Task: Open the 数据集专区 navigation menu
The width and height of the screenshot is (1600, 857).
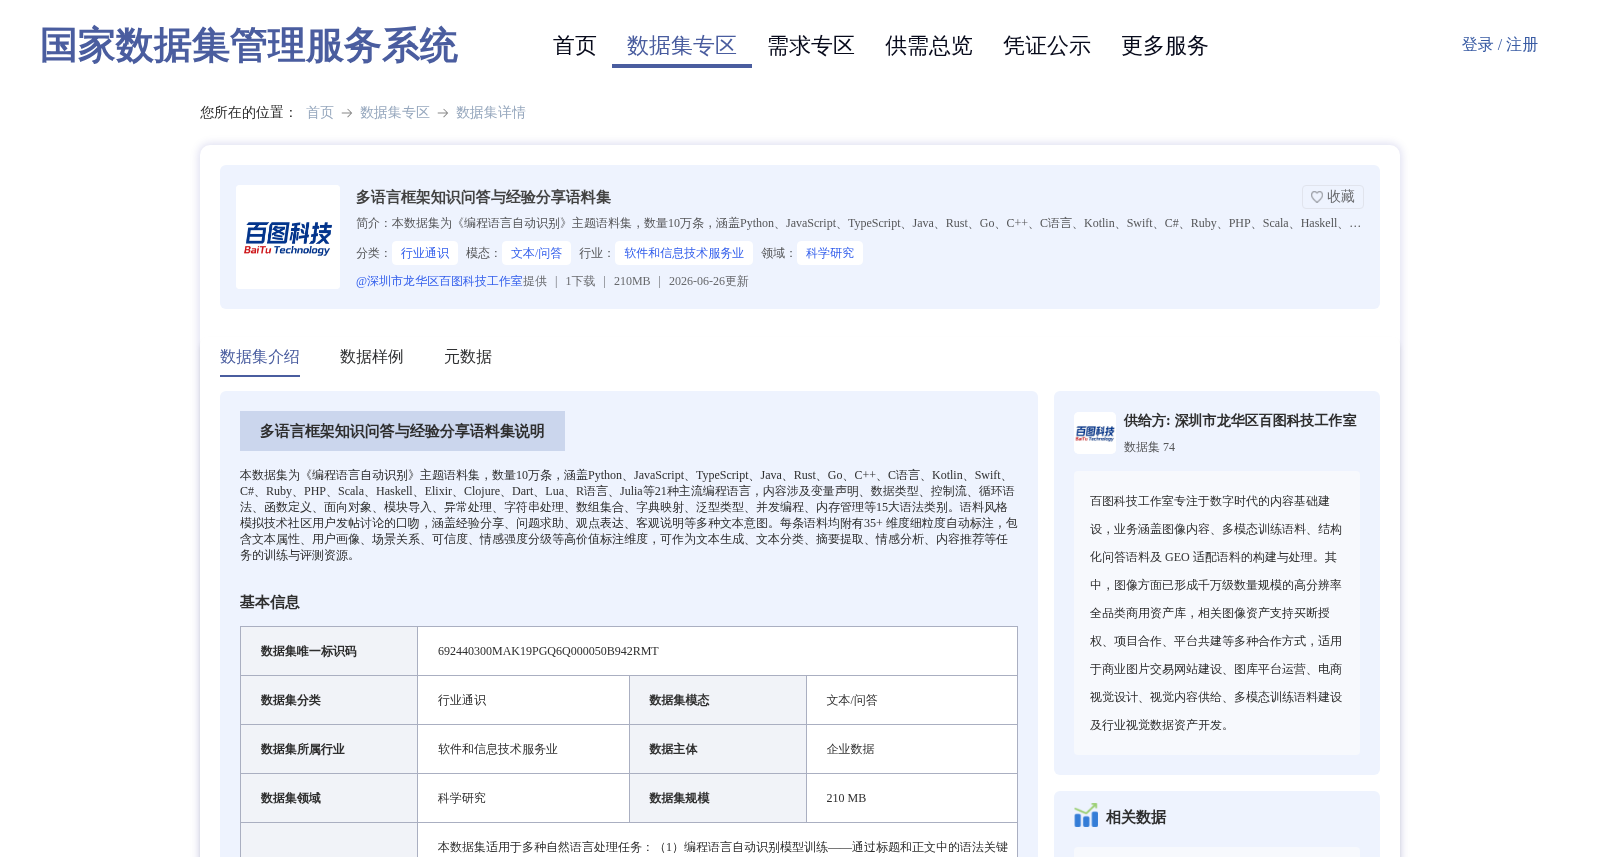Action: tap(682, 46)
